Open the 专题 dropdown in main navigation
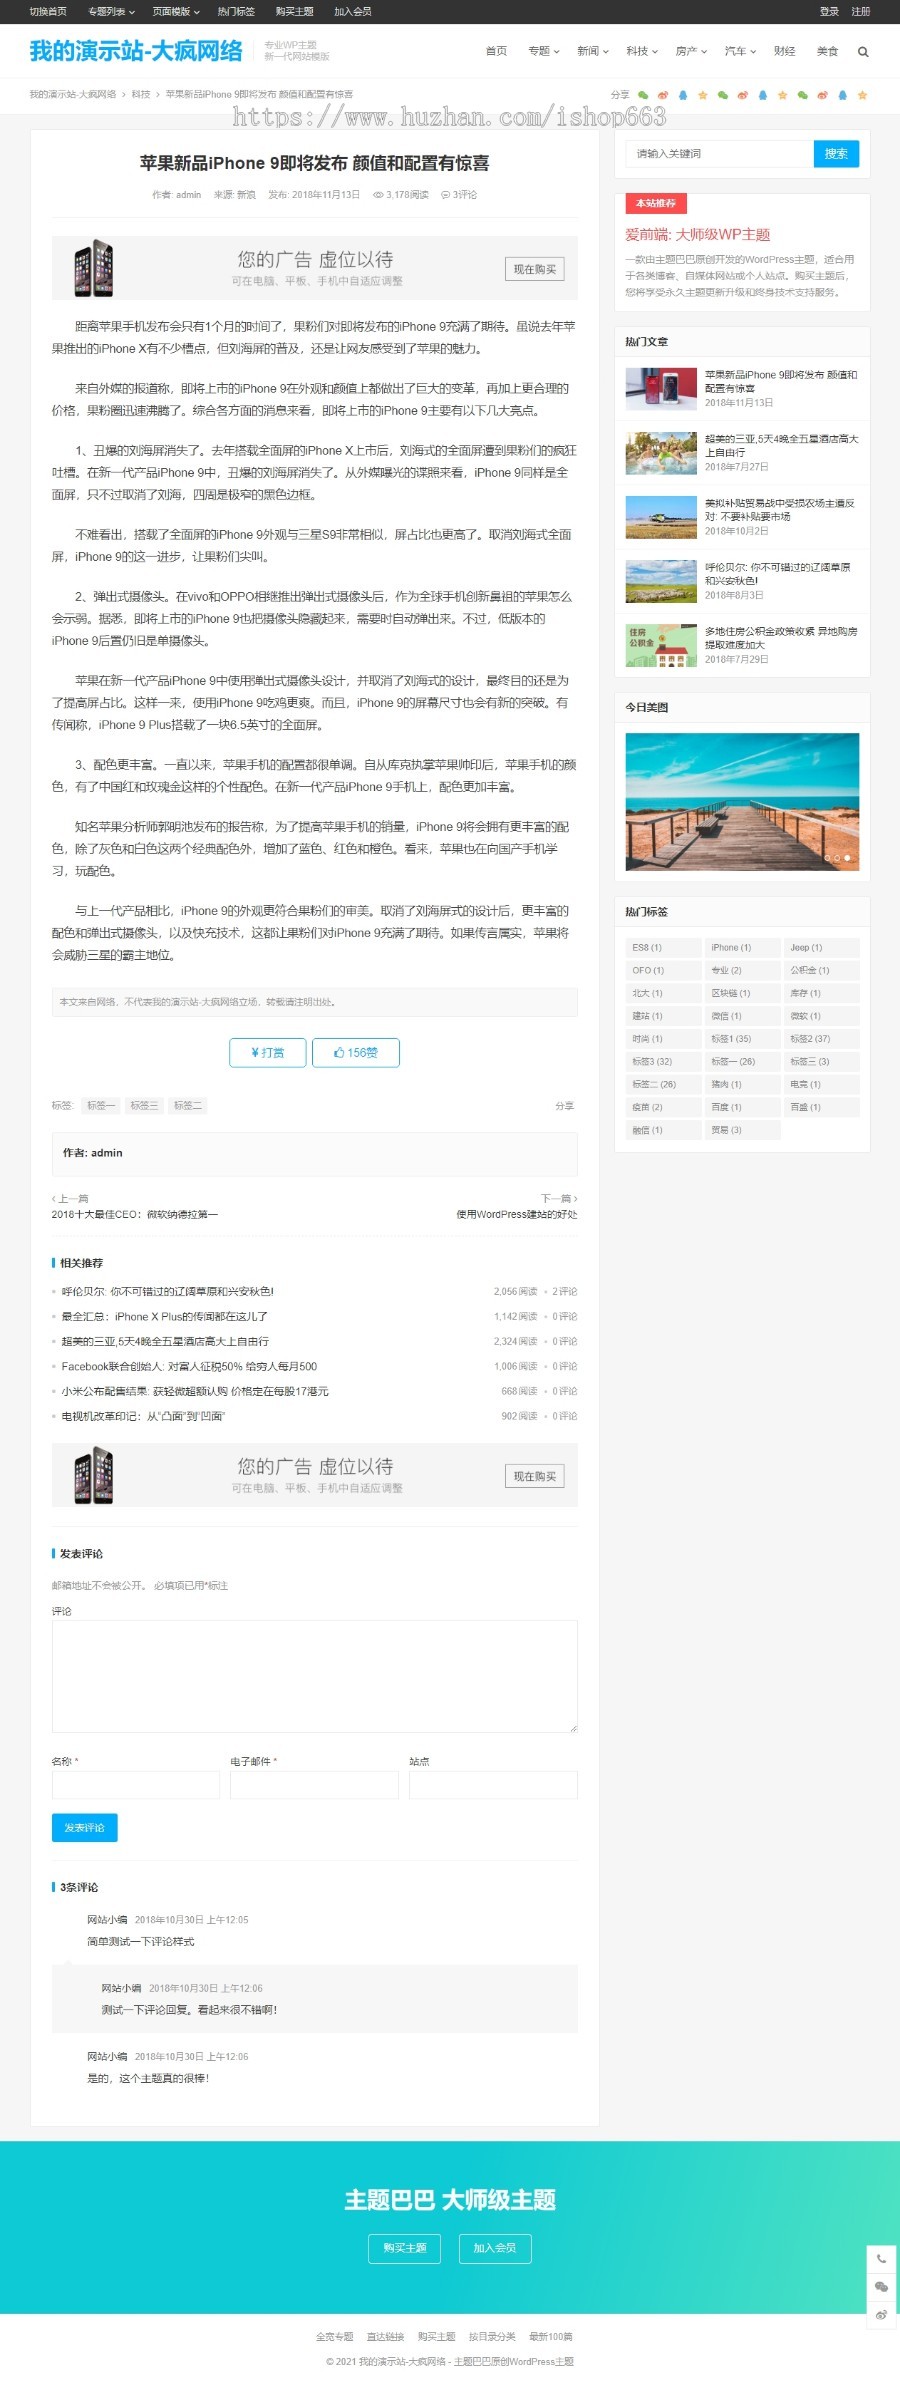 (x=543, y=51)
